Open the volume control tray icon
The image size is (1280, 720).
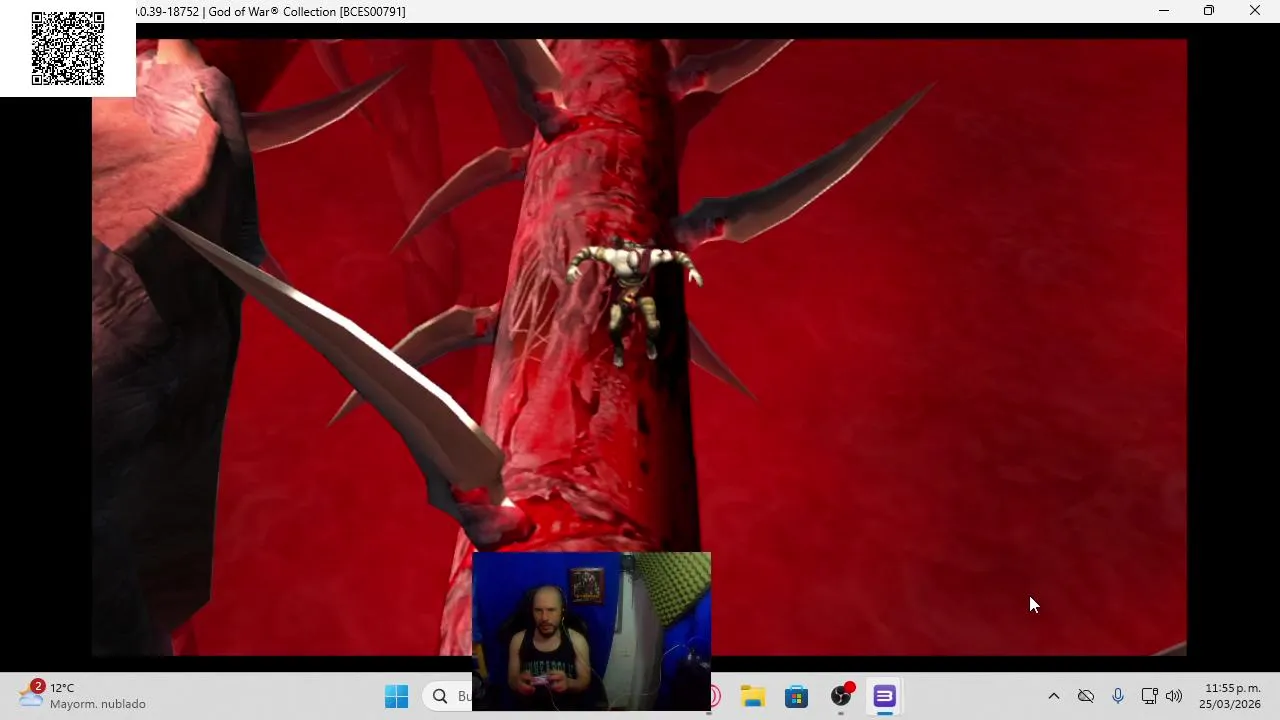click(1174, 696)
